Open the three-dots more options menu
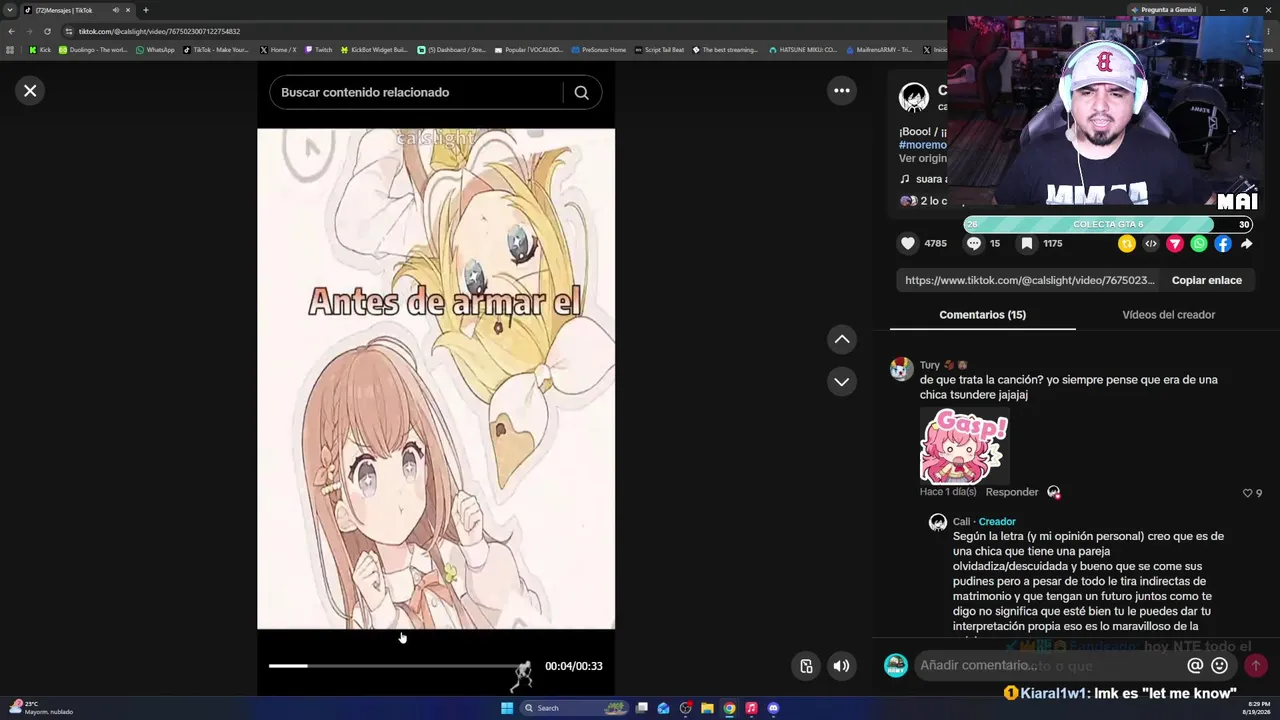Viewport: 1280px width, 720px height. [842, 91]
